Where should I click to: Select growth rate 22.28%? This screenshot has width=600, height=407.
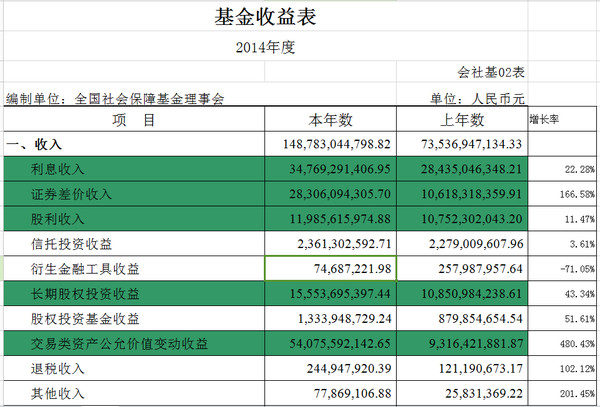click(562, 169)
